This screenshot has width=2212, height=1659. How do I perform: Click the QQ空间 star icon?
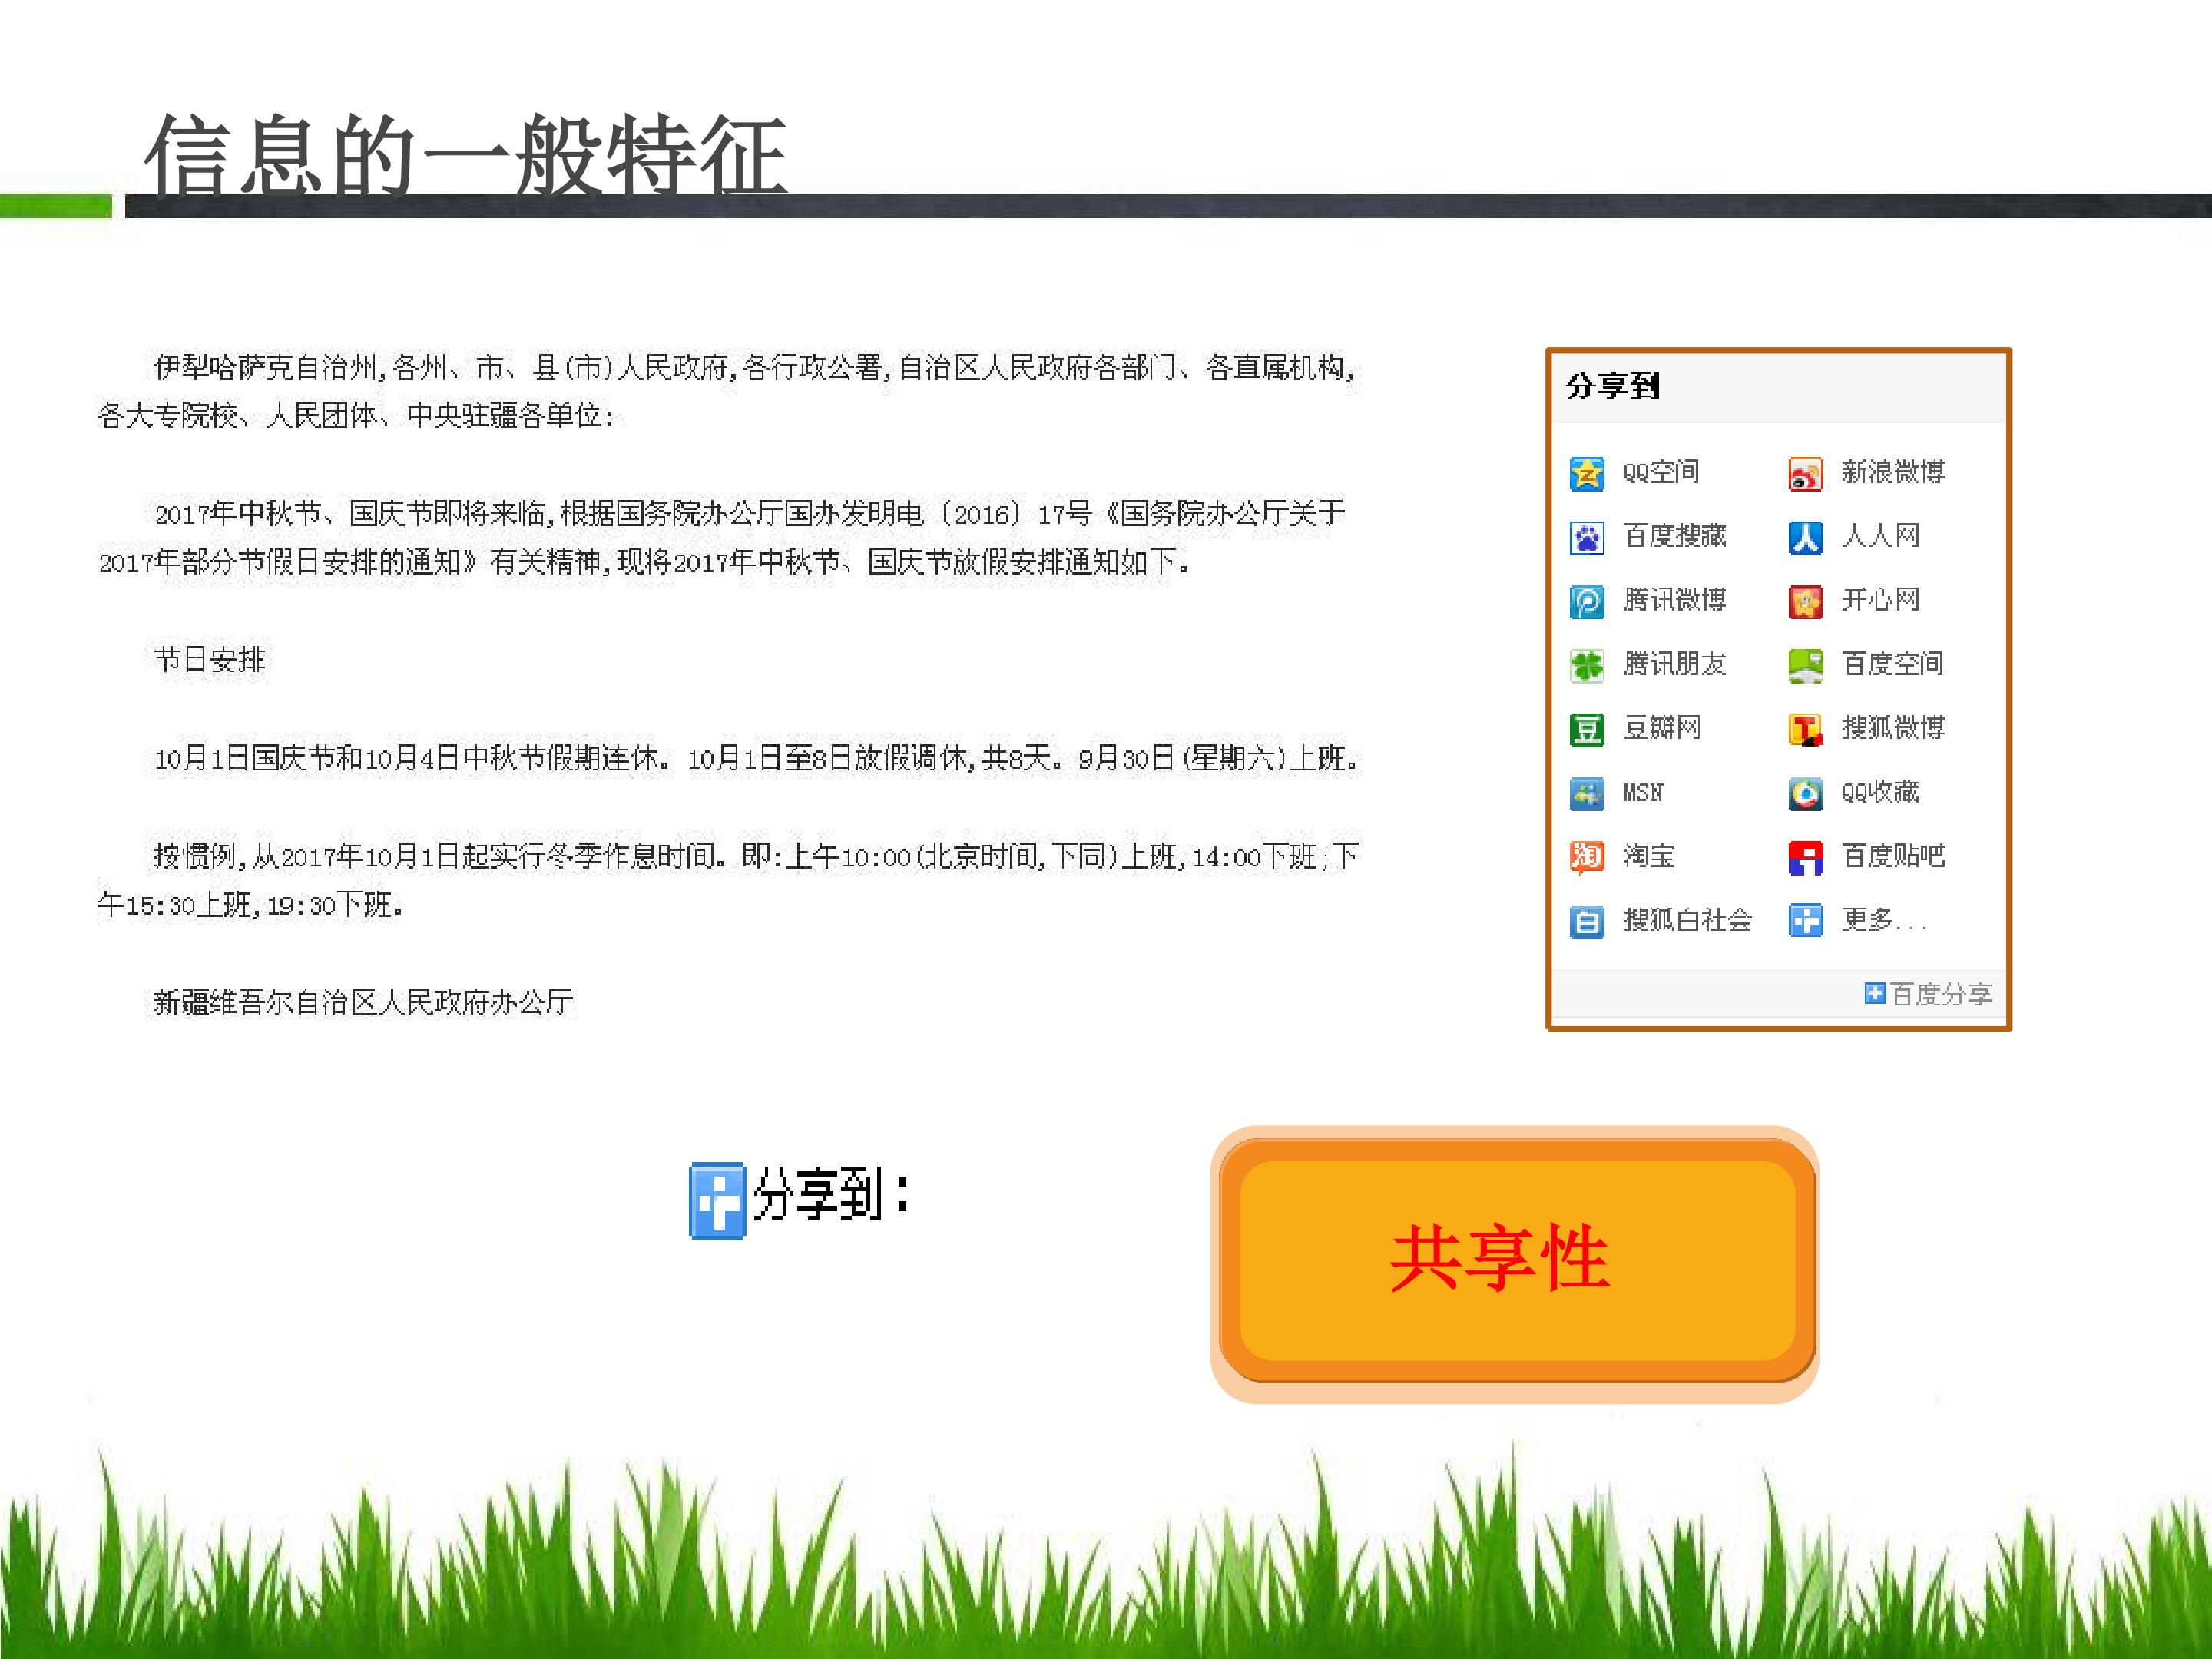1586,473
